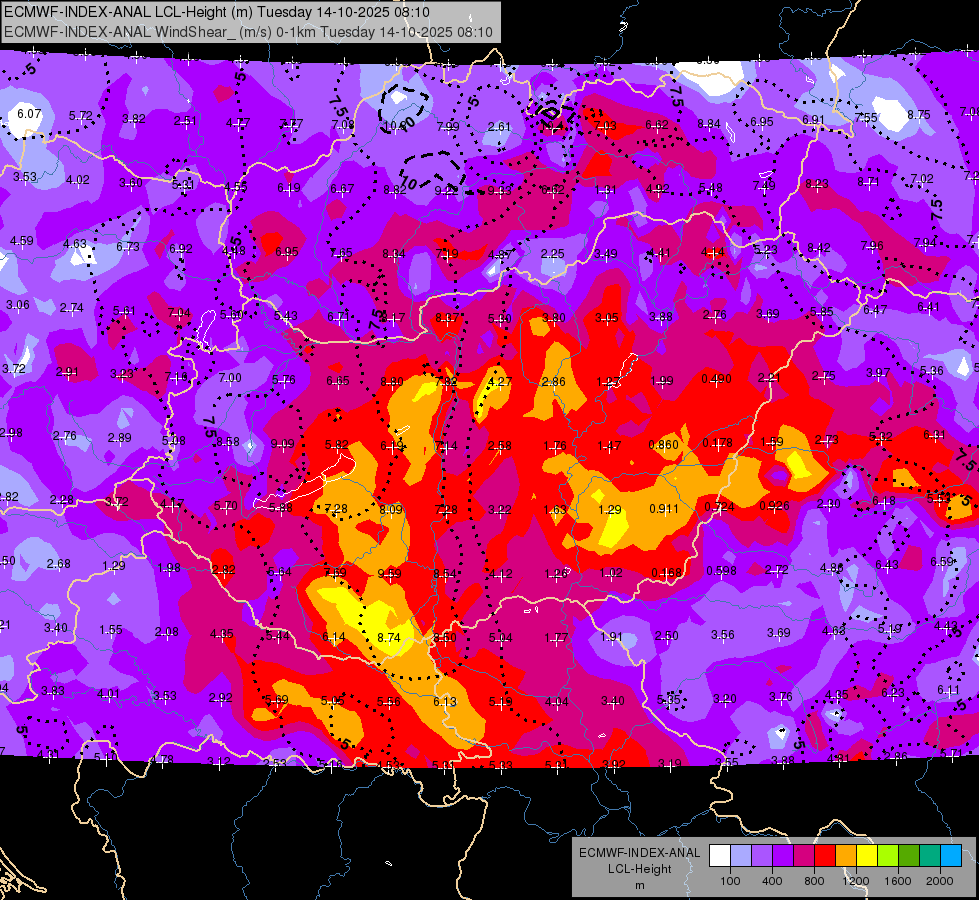Click the 800 tick label in the legend
This screenshot has height=900, width=979.
tap(814, 881)
